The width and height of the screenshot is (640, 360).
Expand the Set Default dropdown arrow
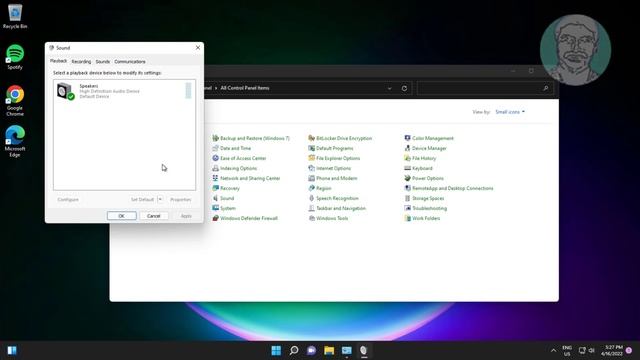pos(160,200)
